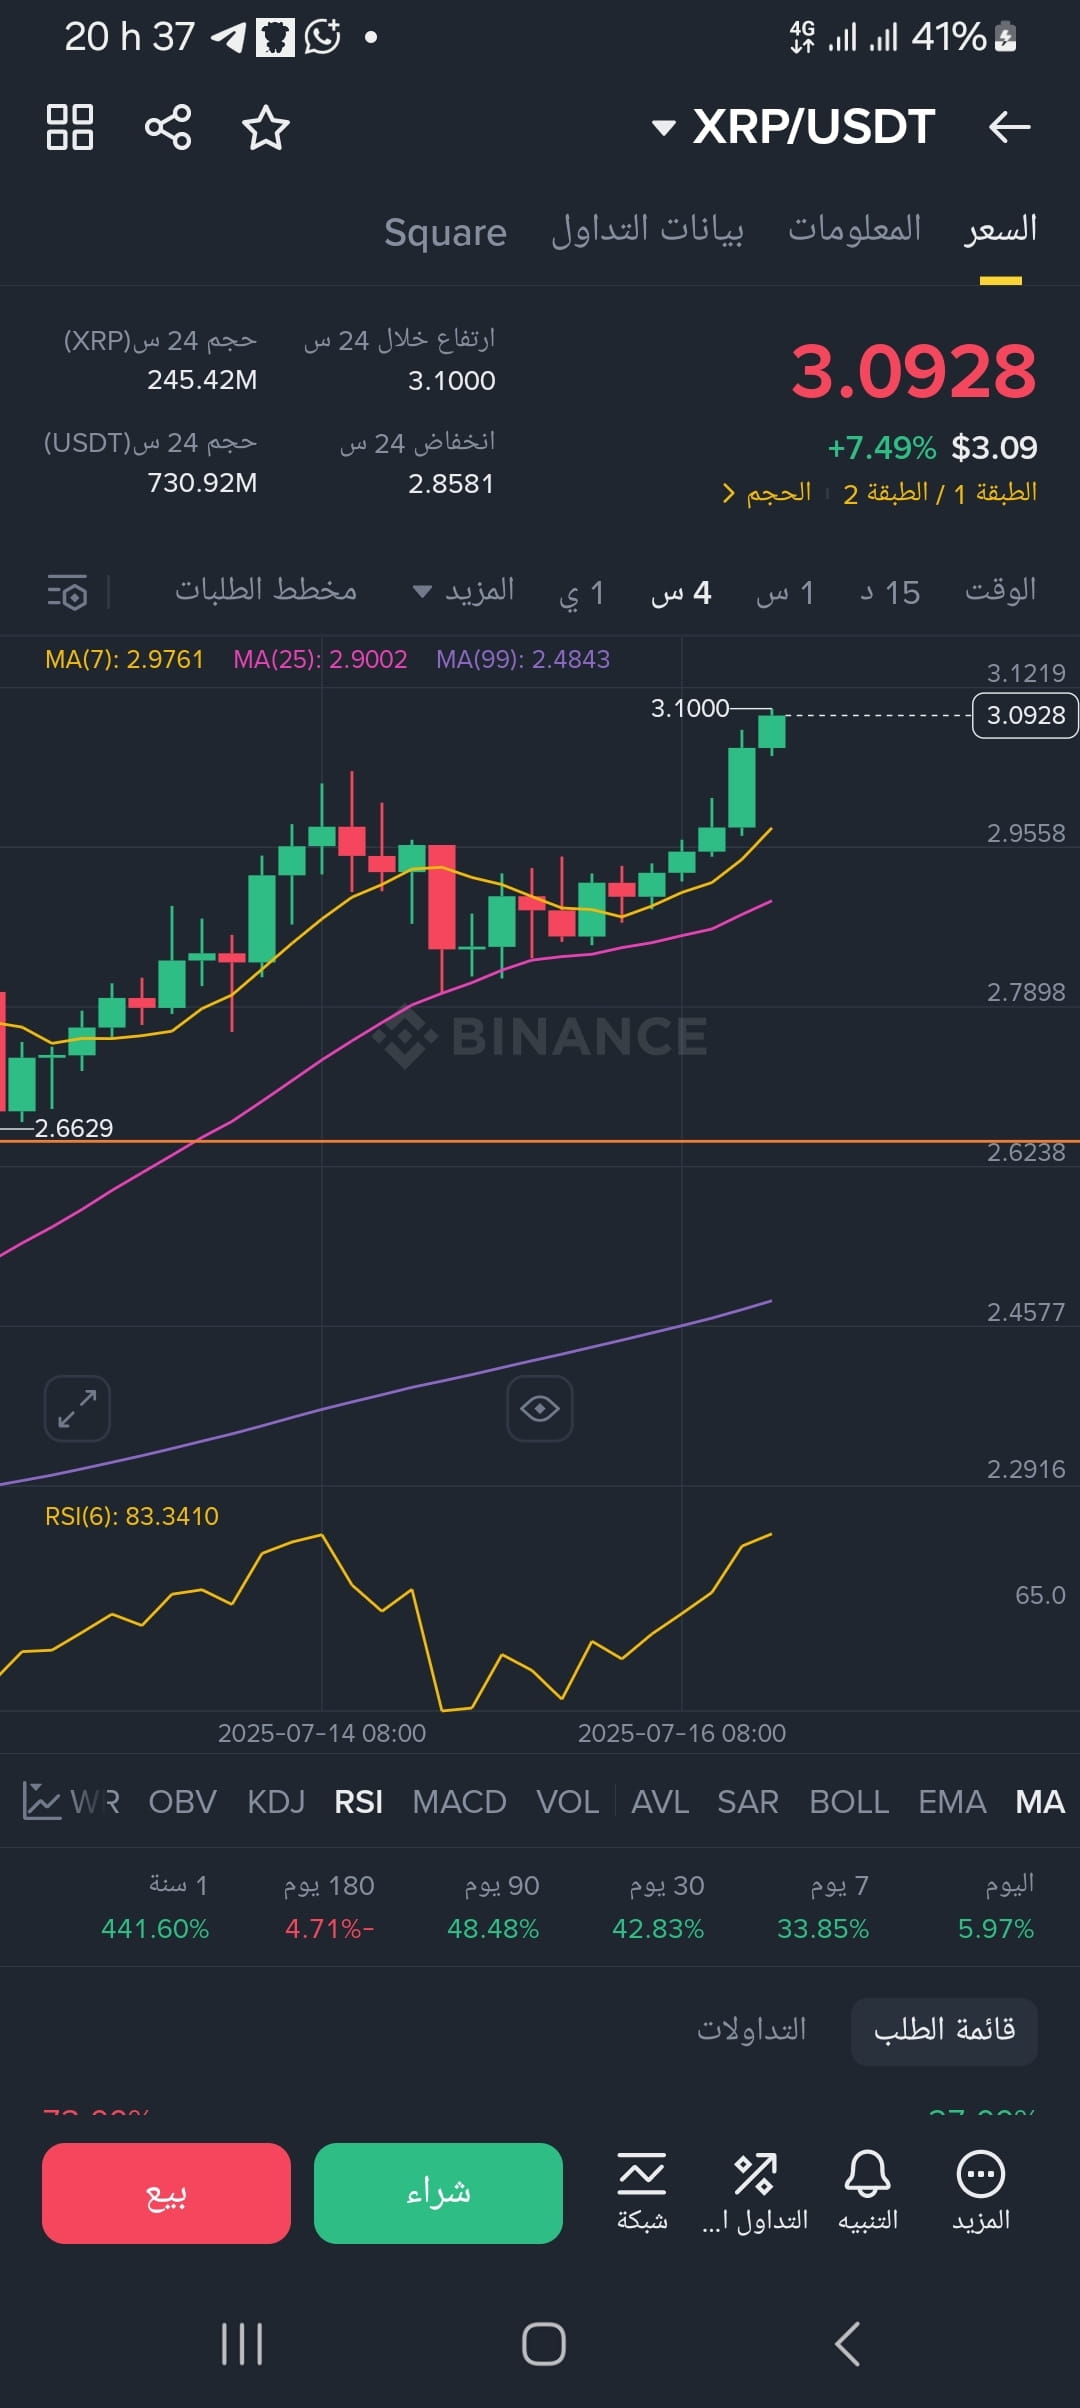Tap the 1 سنة 441.60% performance

(x=155, y=1907)
